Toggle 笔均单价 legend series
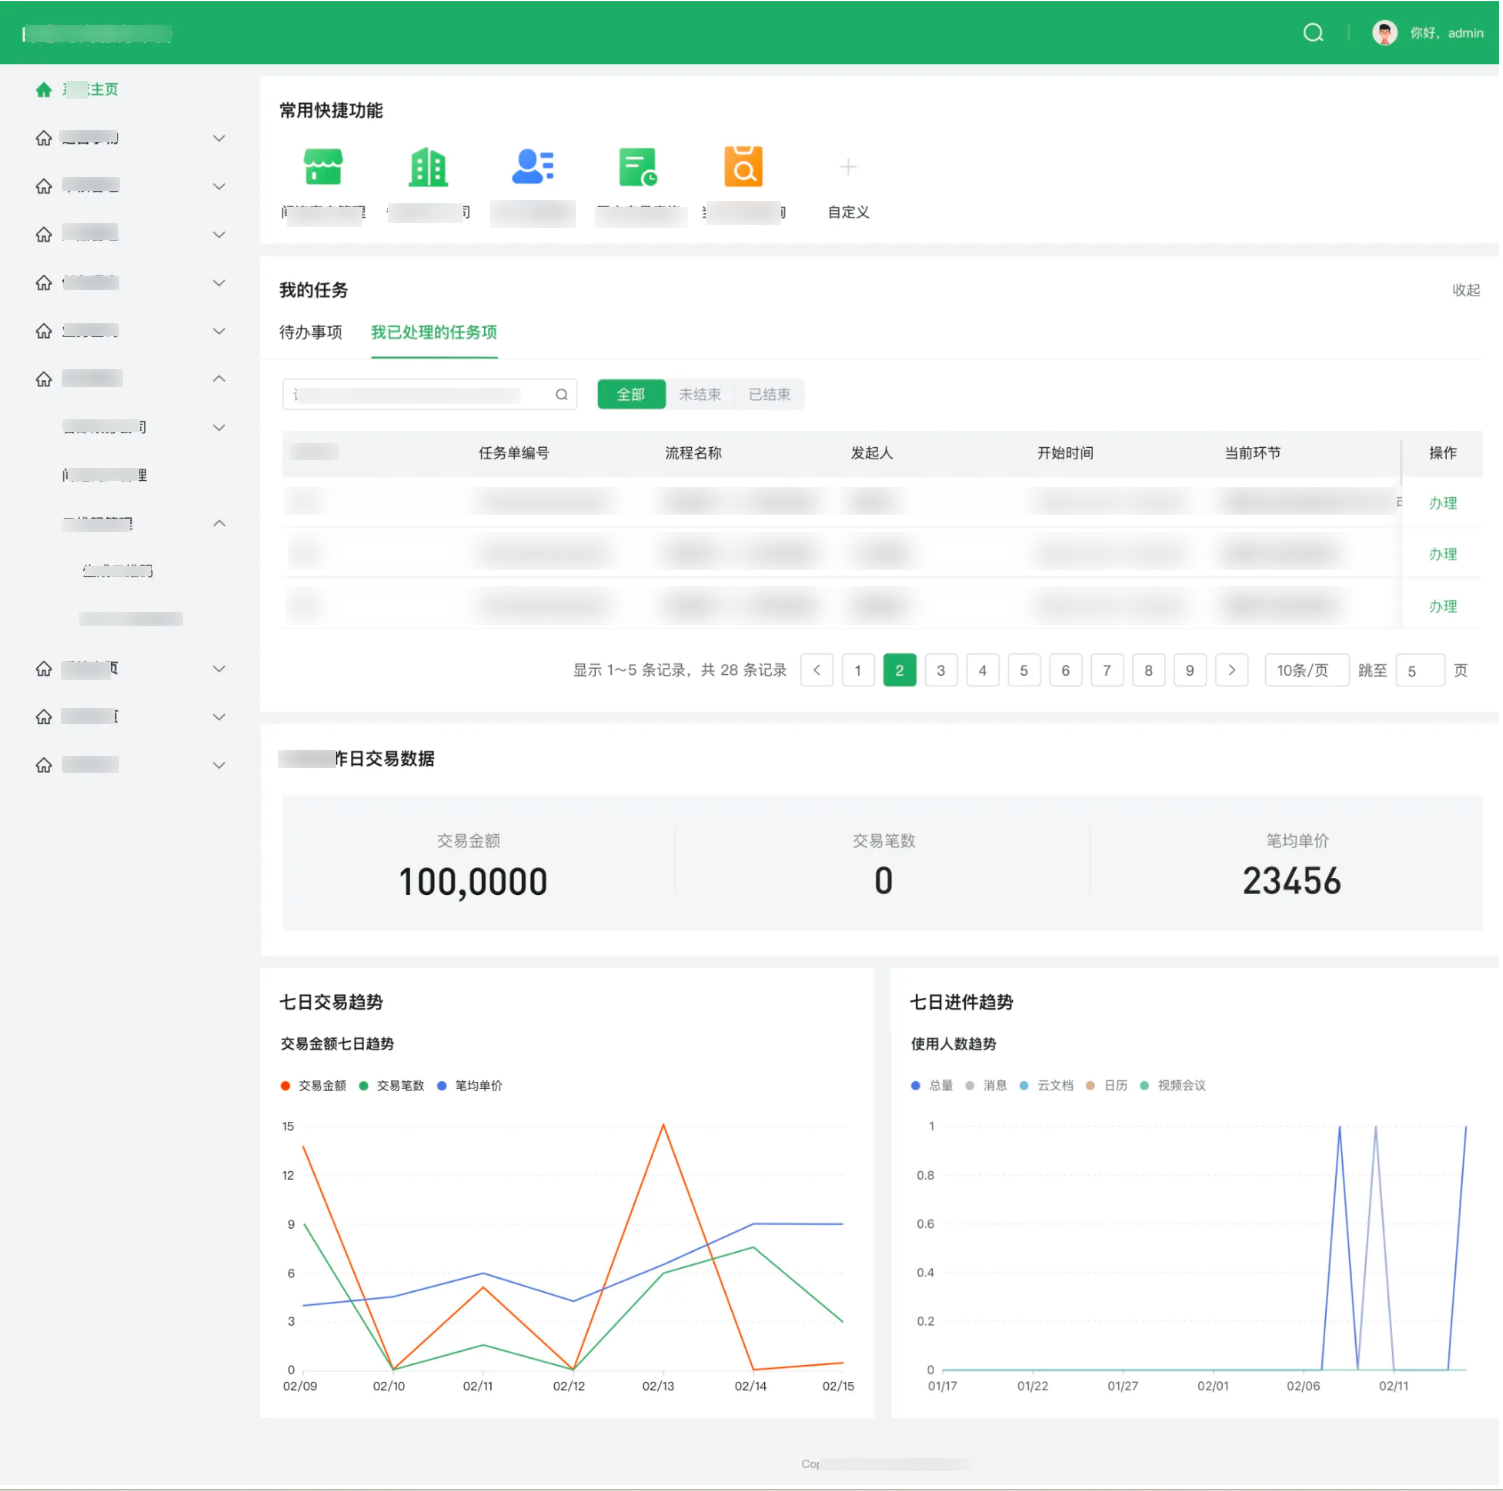1503x1491 pixels. (470, 1085)
